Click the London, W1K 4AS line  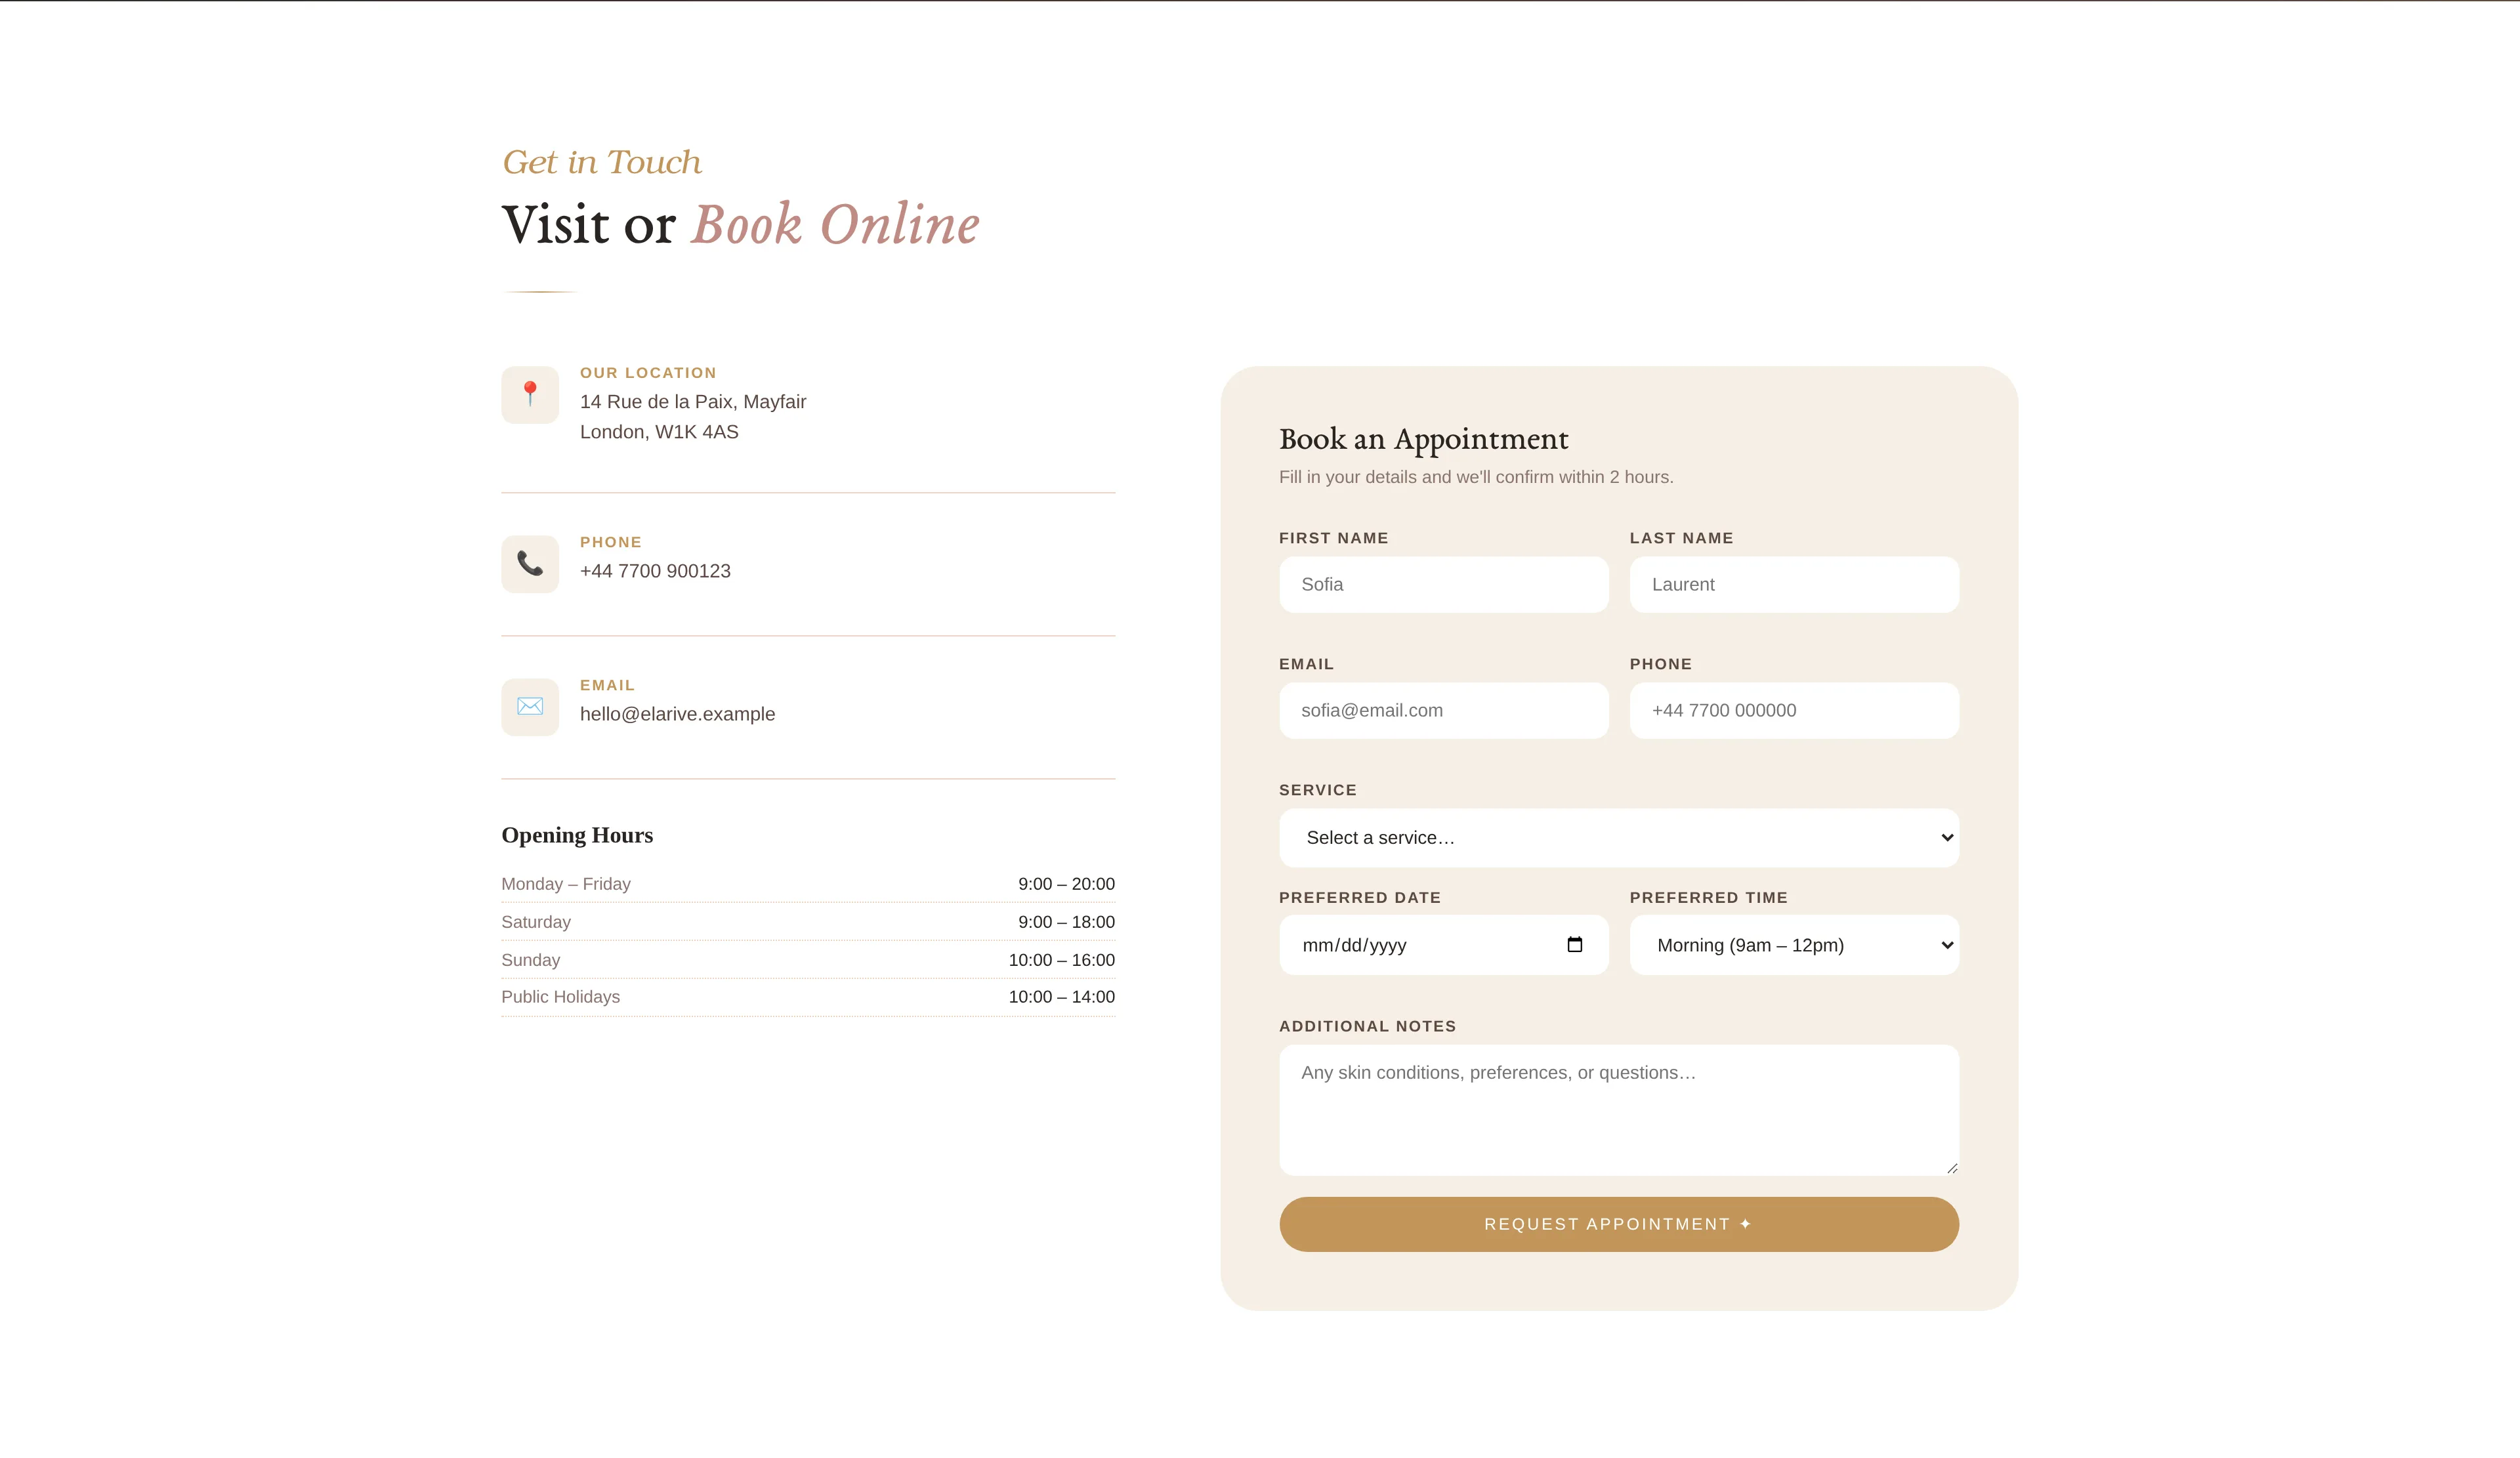659,432
